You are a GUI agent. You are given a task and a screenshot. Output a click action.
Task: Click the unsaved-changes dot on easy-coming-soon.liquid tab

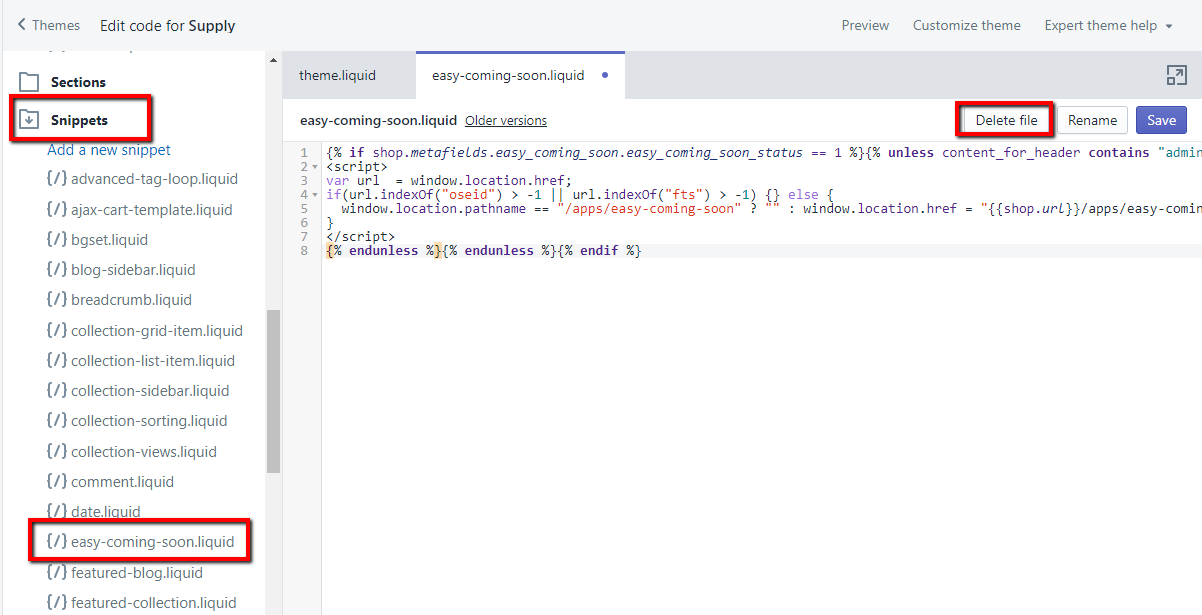(x=605, y=75)
